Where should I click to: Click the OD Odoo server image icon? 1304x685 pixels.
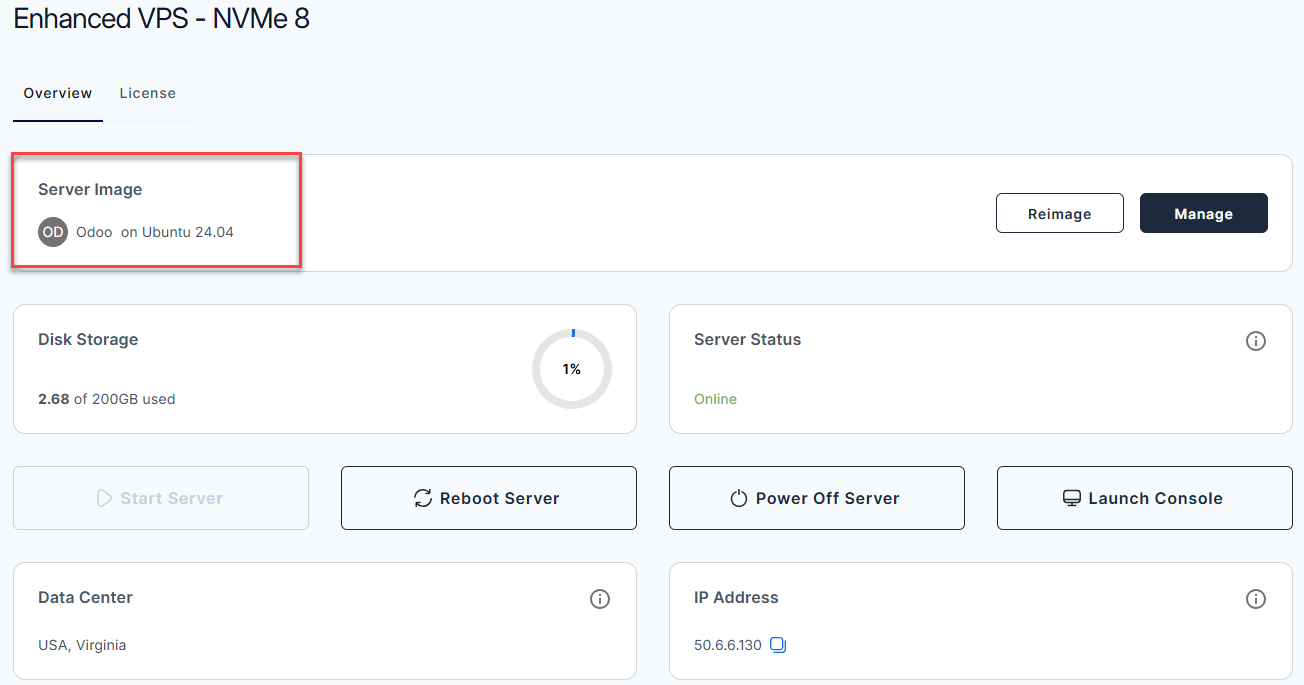(x=52, y=231)
